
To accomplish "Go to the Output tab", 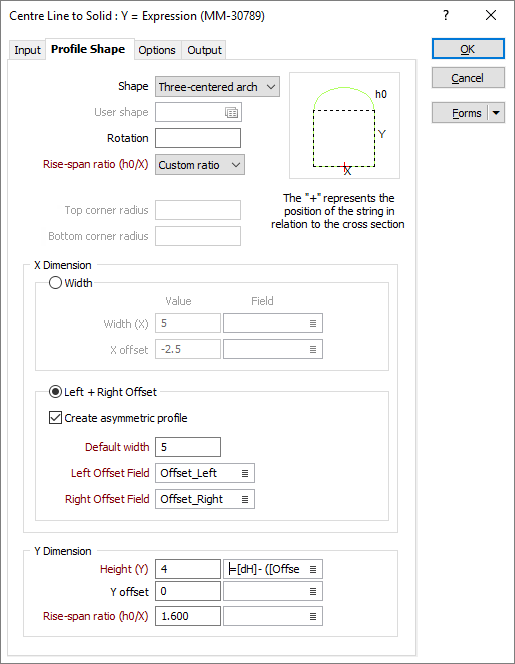I will (204, 50).
